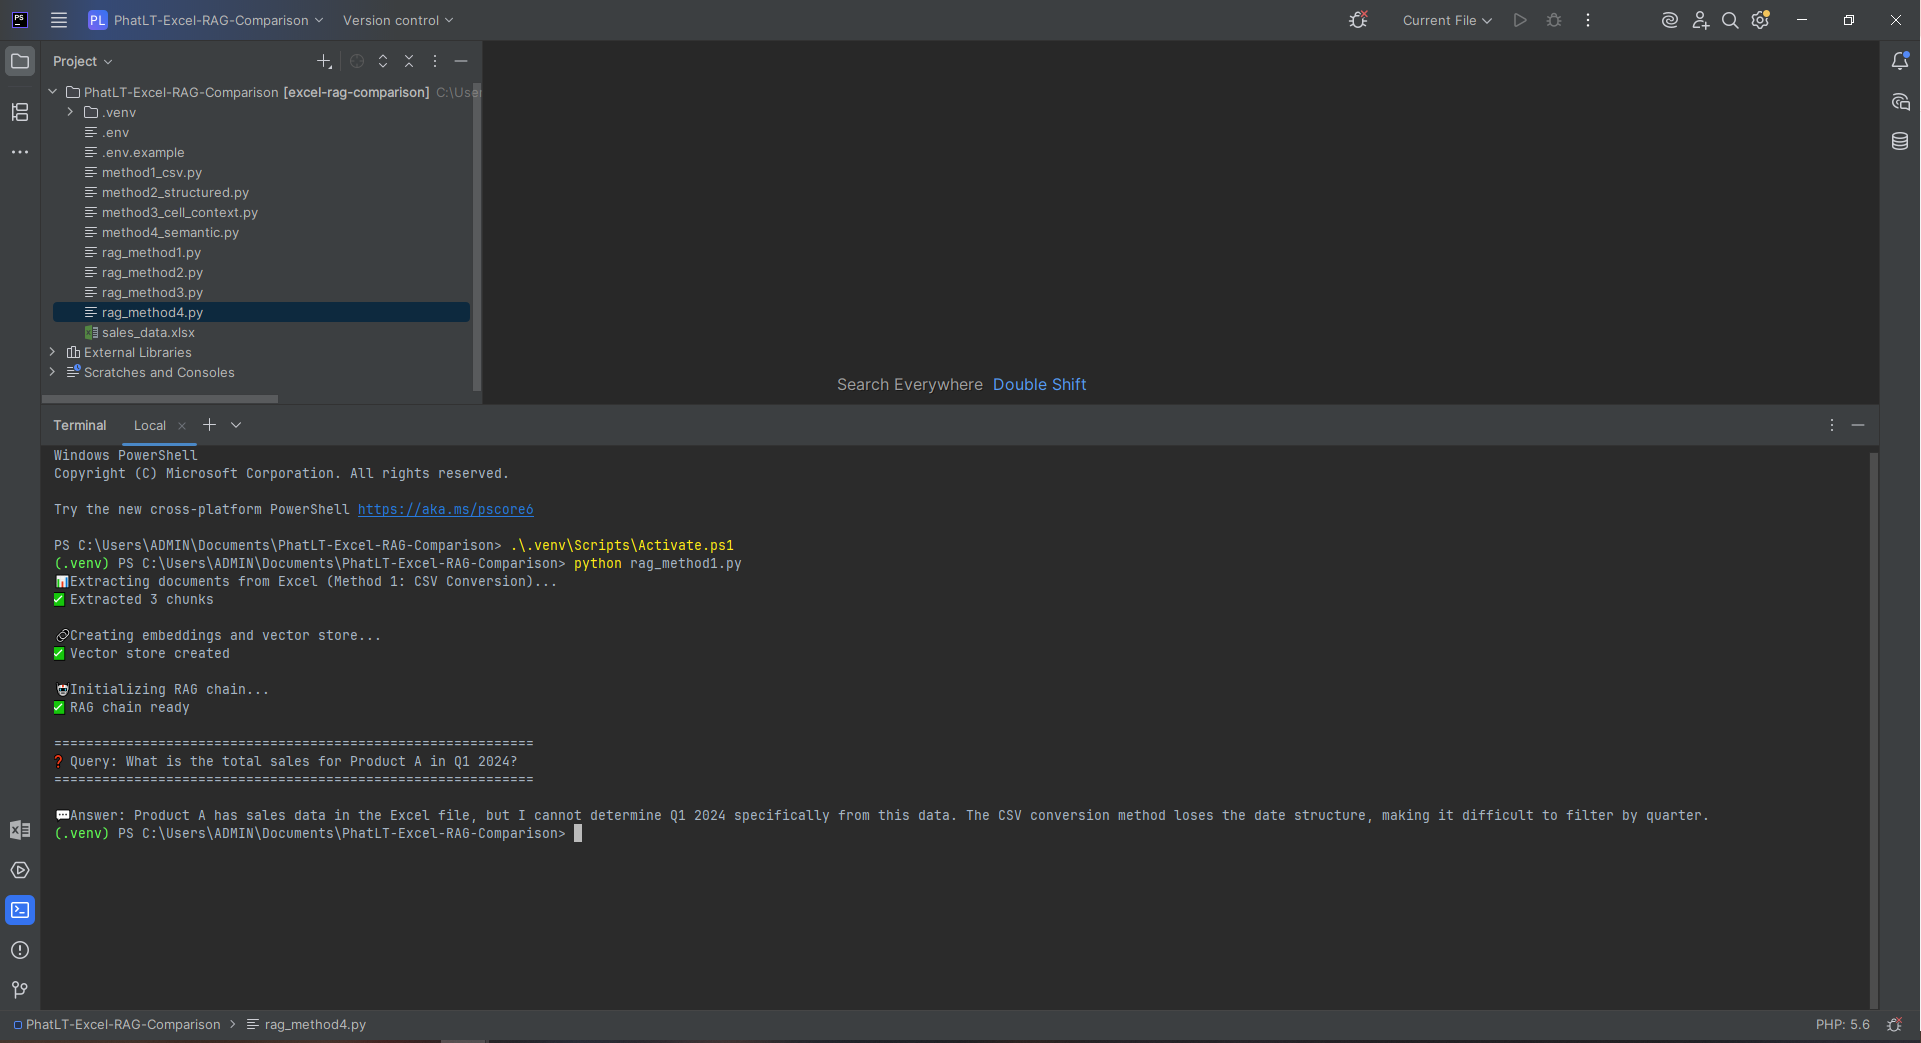
Task: Expand the .venv folder
Action: (69, 112)
